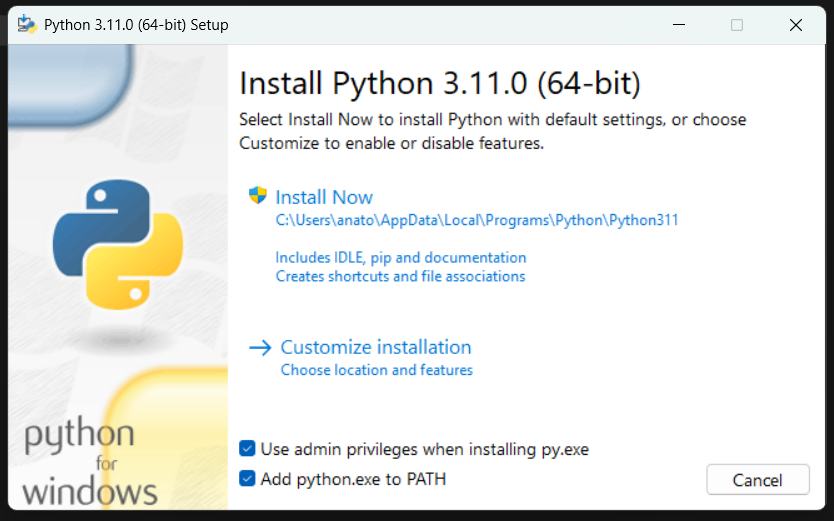Click the 'Select Install Now' instruction paragraph

click(492, 131)
